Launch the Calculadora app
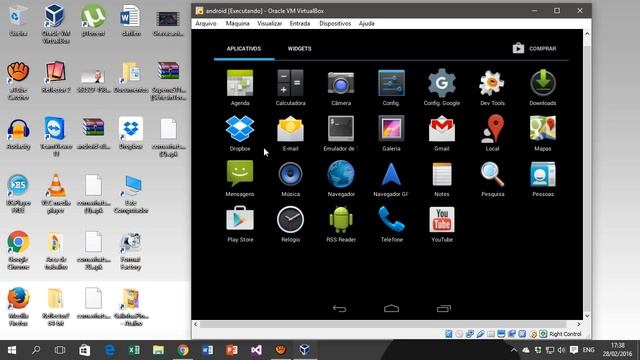This screenshot has width=640, height=360. coord(290,87)
